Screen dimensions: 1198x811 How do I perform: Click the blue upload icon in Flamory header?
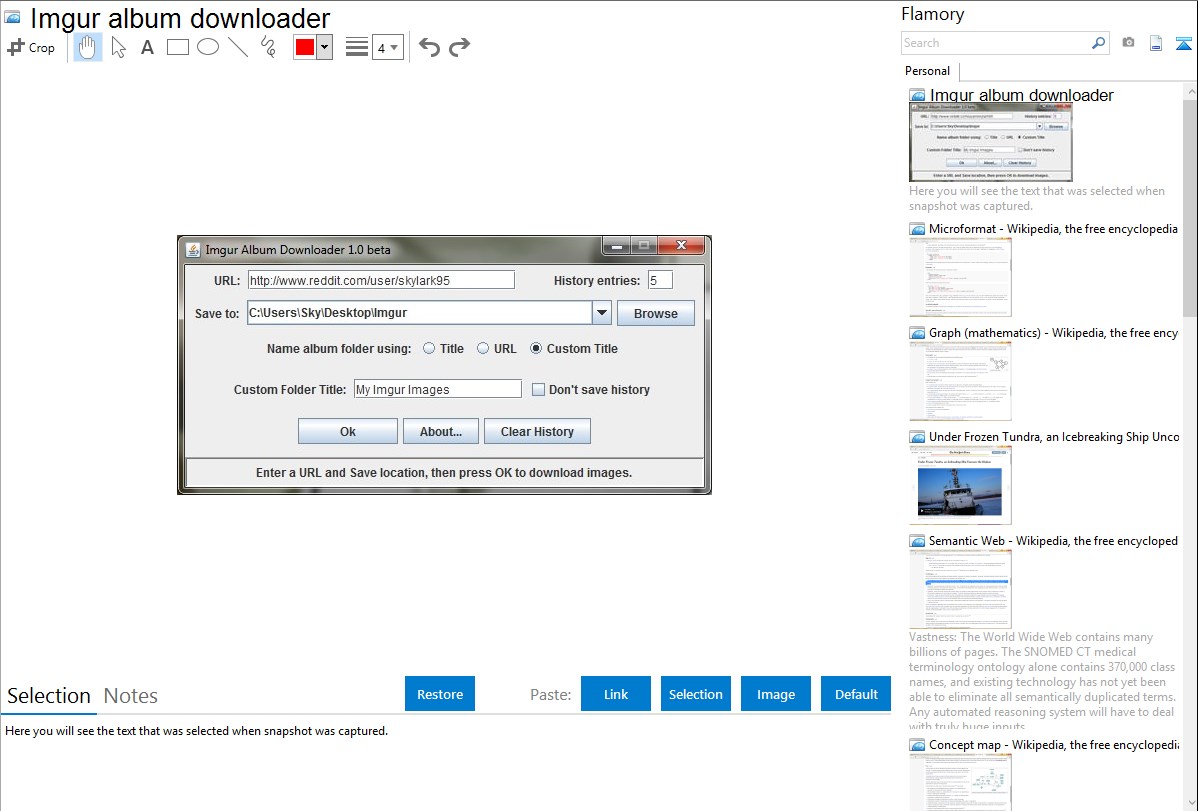[1183, 43]
